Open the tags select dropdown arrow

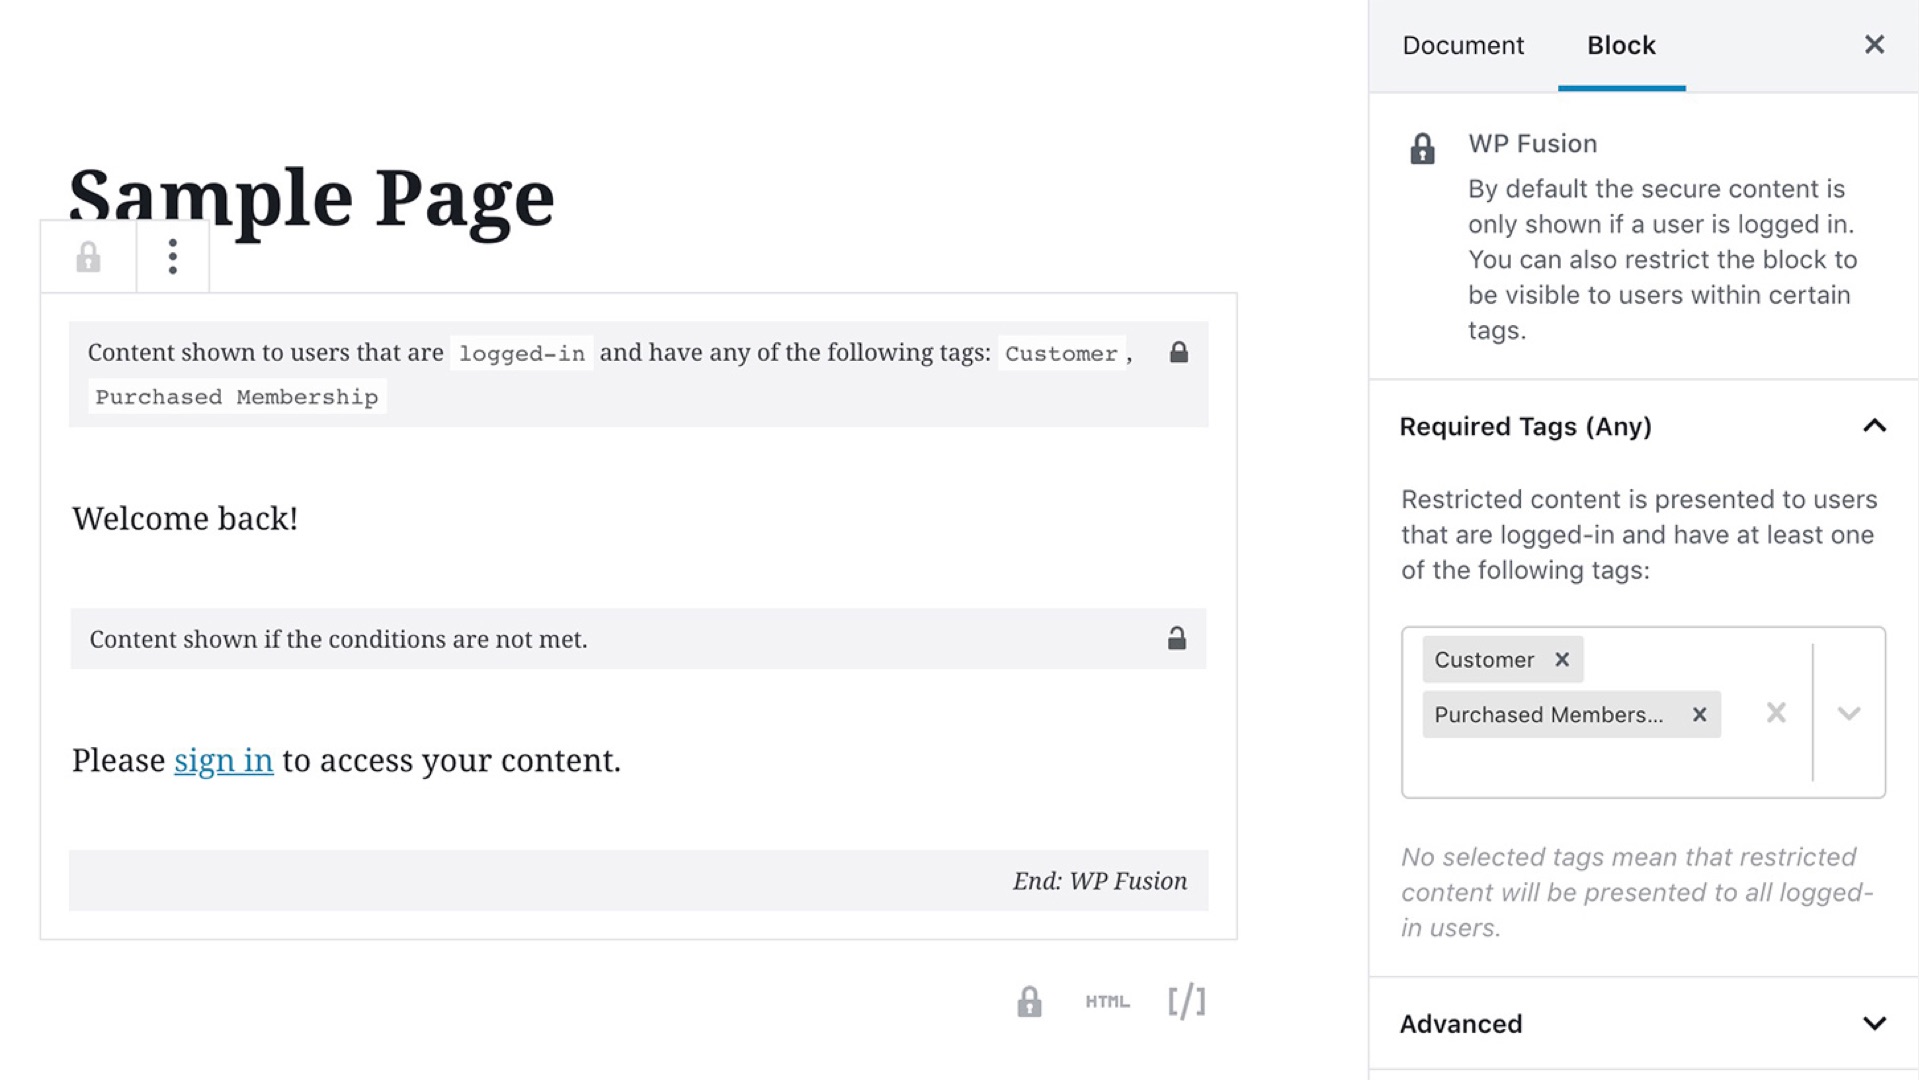click(x=1849, y=712)
